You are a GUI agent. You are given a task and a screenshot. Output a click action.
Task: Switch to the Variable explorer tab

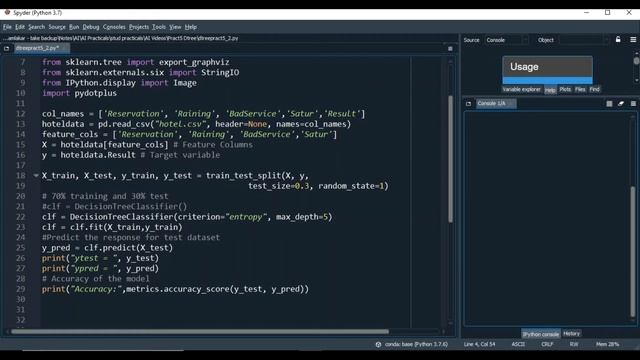pyautogui.click(x=522, y=89)
